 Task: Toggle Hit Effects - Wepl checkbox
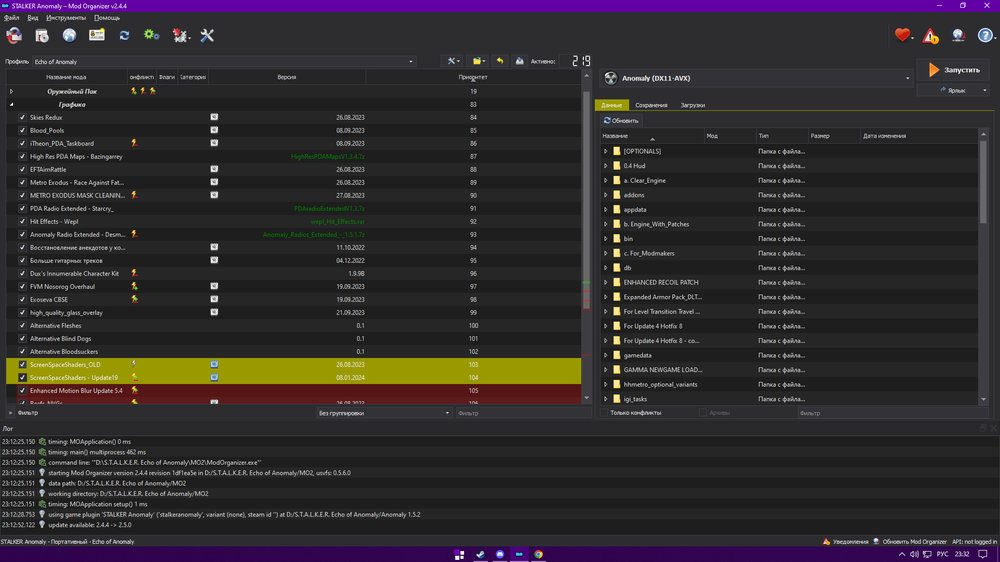pos(22,221)
